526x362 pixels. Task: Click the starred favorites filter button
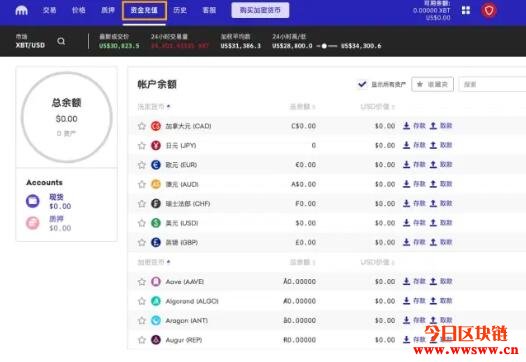(x=432, y=84)
